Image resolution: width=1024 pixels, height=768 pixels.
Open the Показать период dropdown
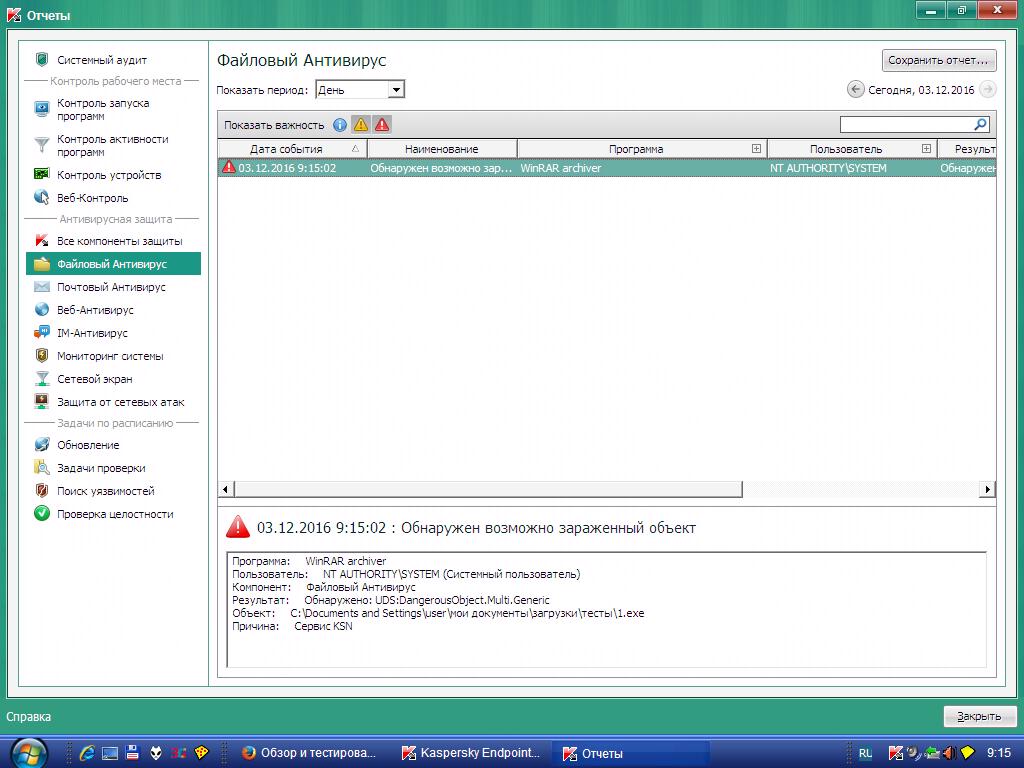396,89
